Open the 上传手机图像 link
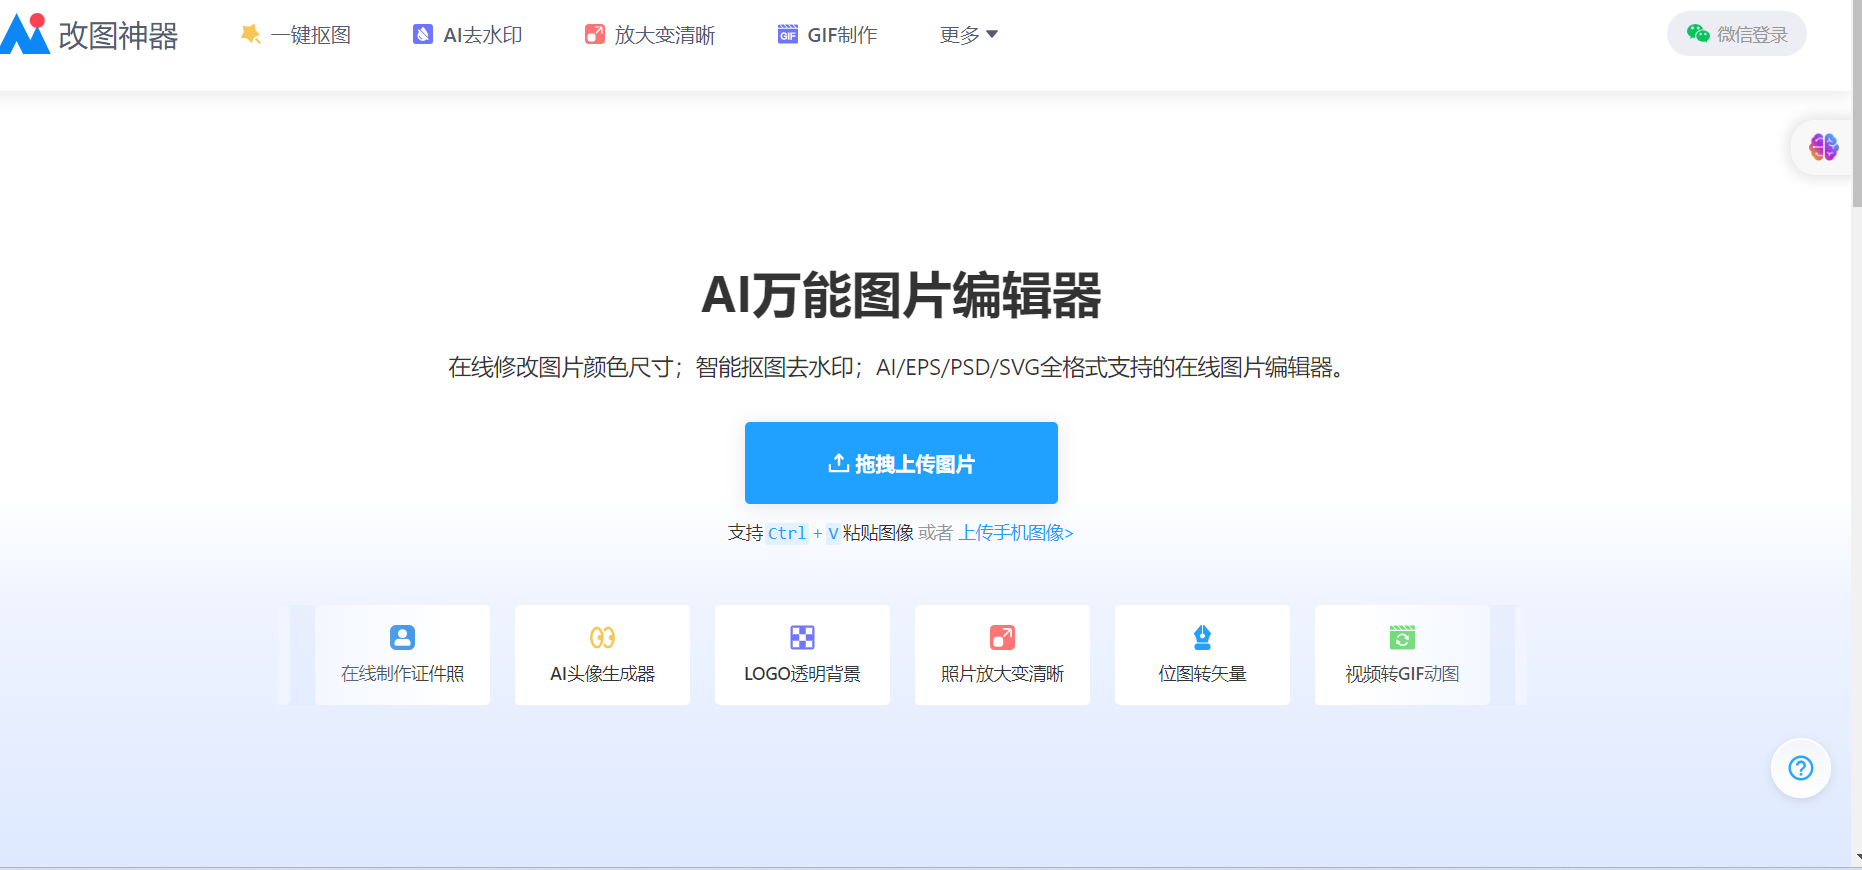Image resolution: width=1862 pixels, height=870 pixels. (x=1015, y=533)
